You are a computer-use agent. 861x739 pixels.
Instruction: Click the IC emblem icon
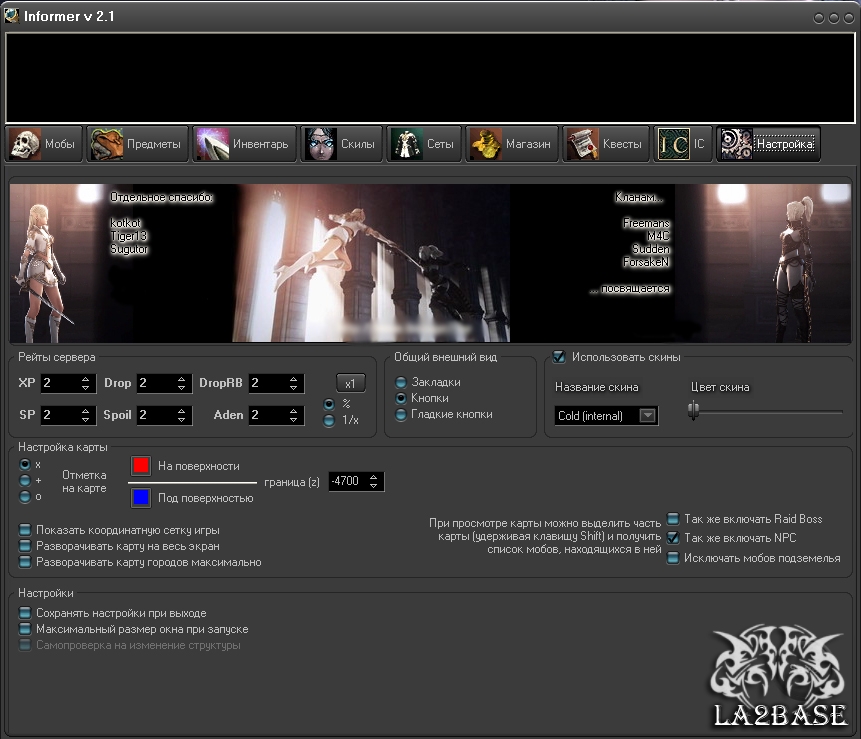pyautogui.click(x=674, y=144)
